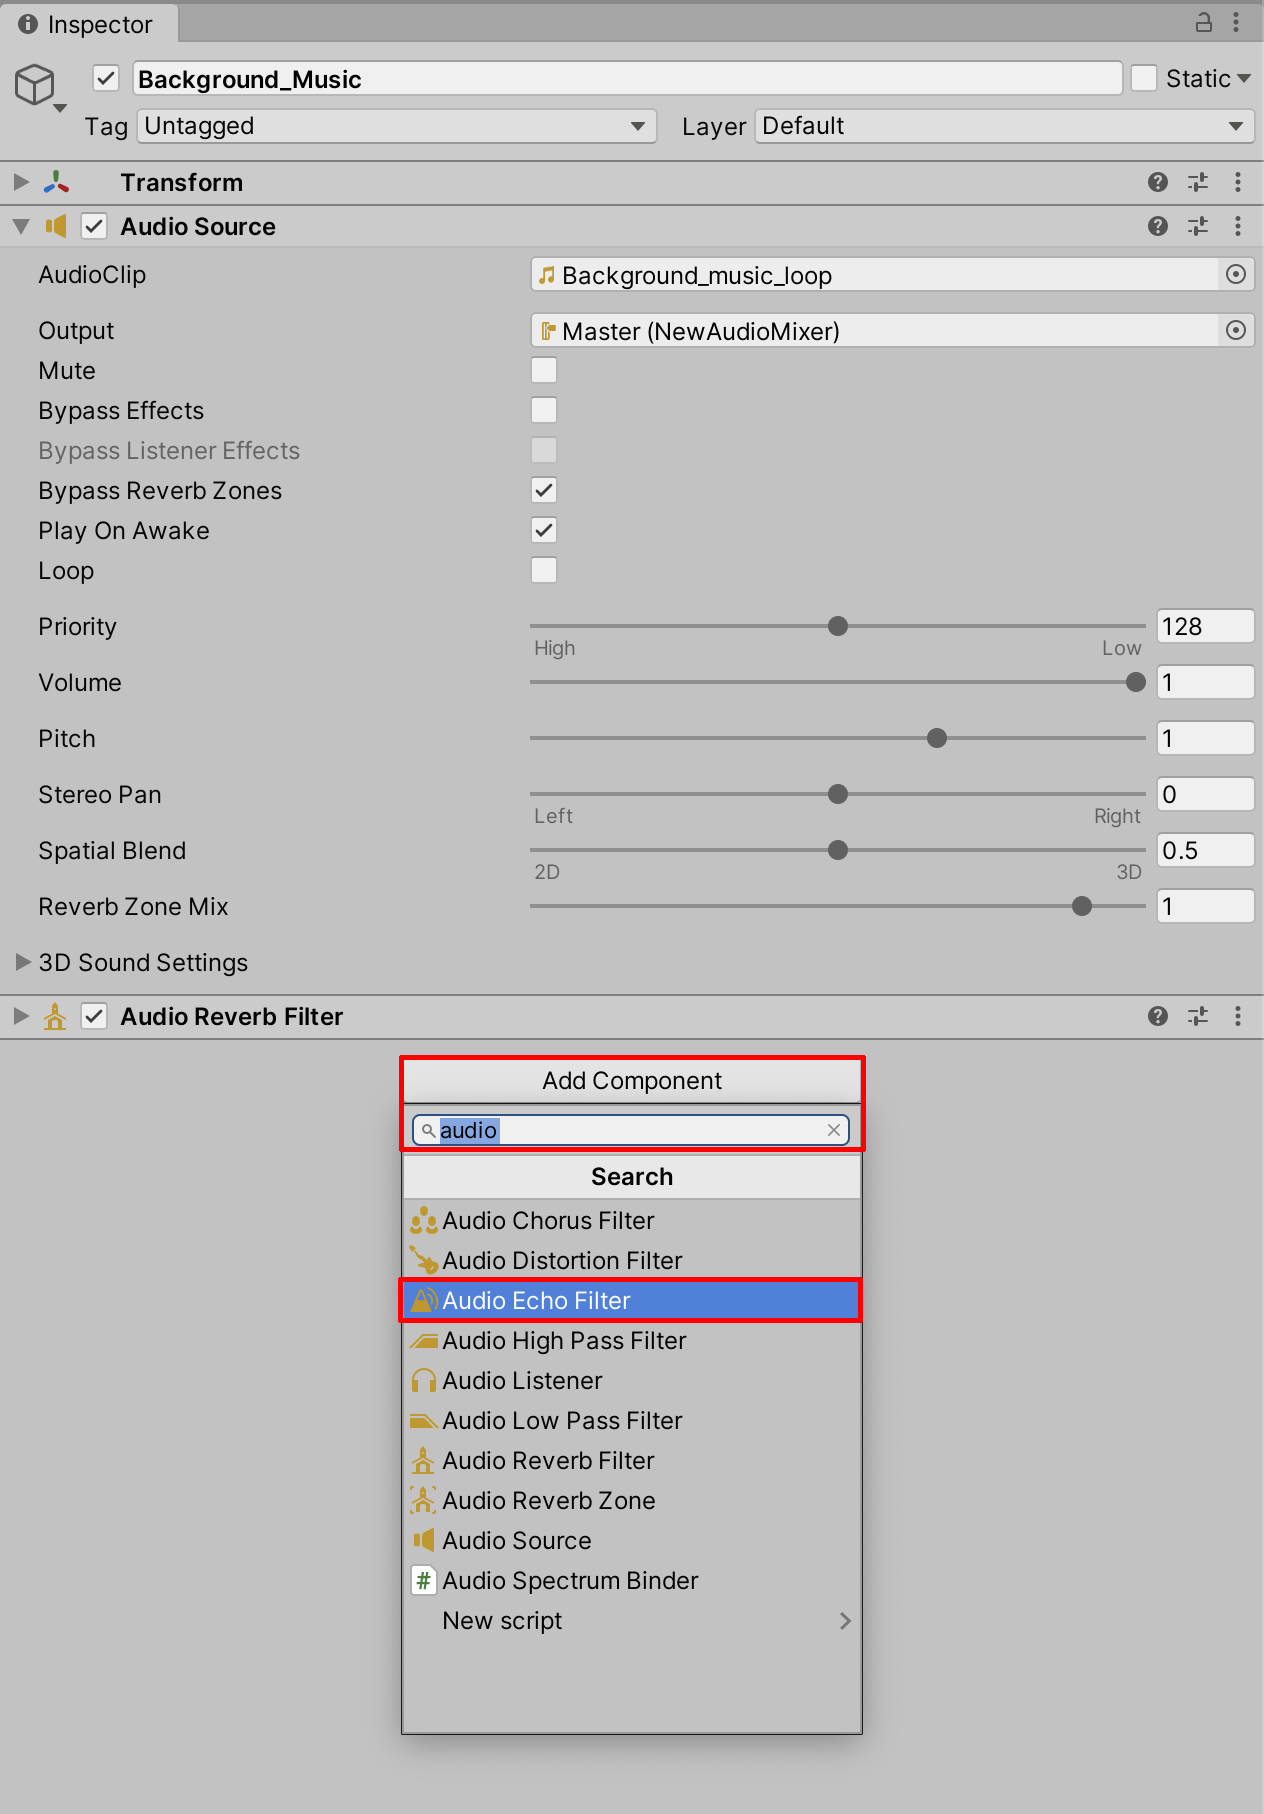Select Audio Reverb Zone

click(x=631, y=1500)
